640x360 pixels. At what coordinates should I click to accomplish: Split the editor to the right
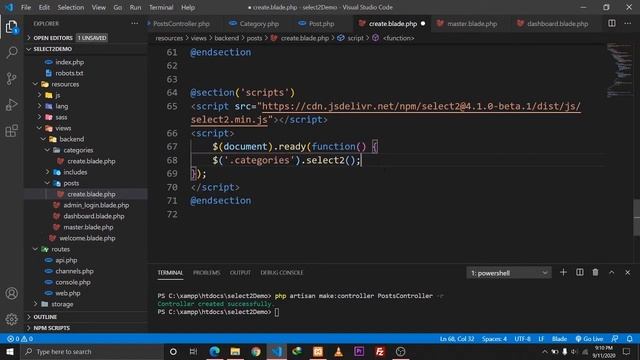(611, 23)
